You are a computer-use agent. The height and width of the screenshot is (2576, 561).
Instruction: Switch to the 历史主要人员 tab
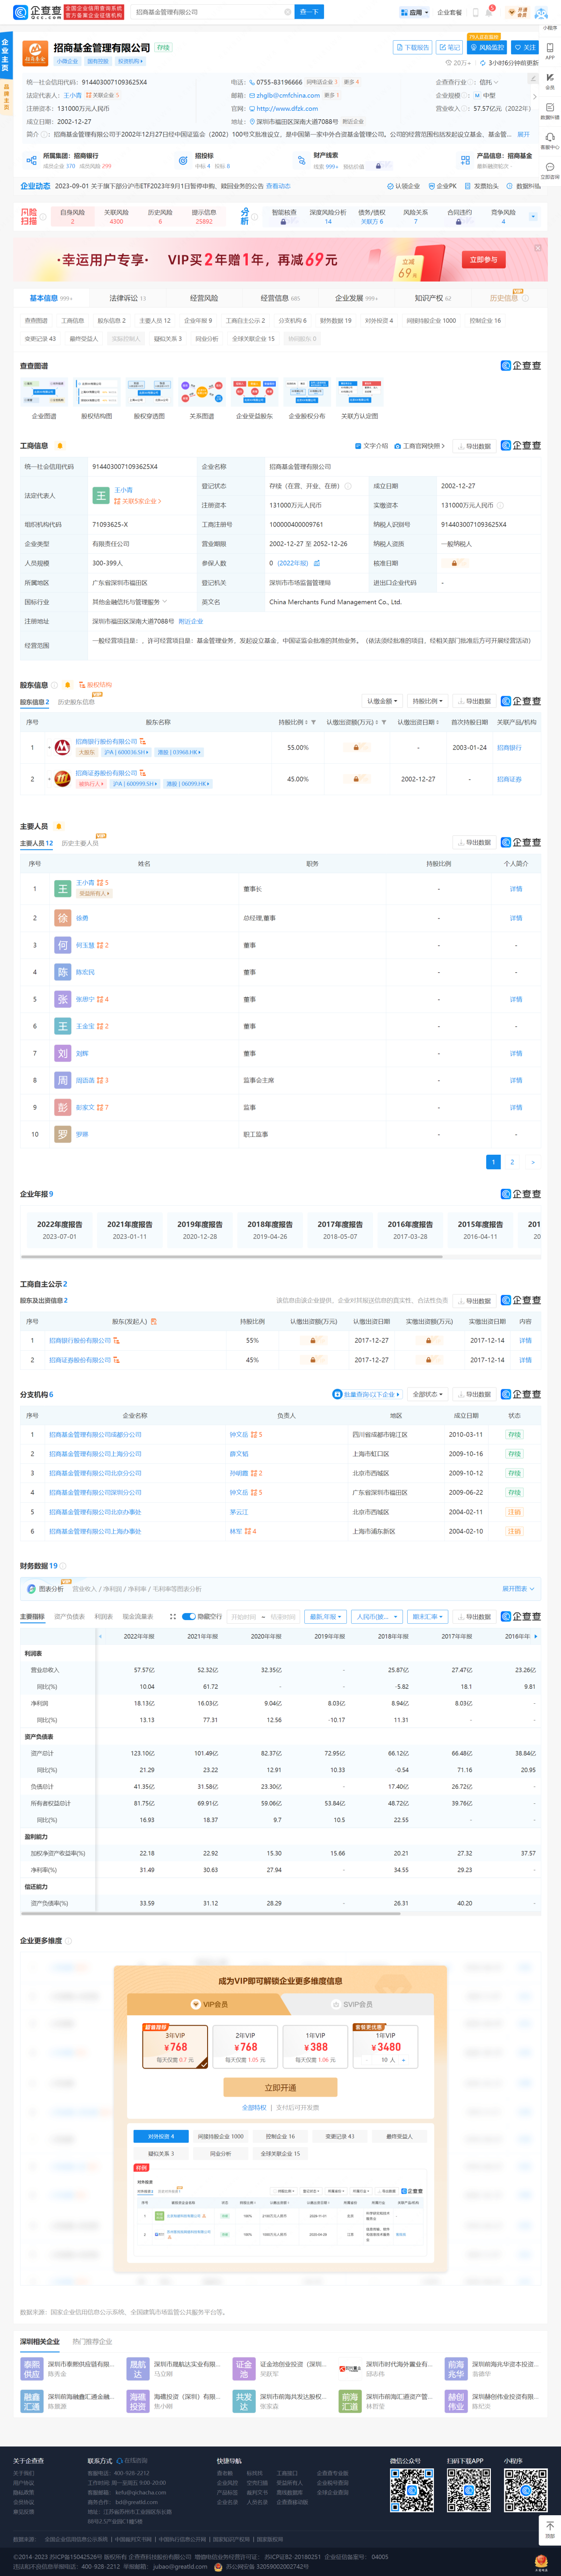click(x=80, y=843)
